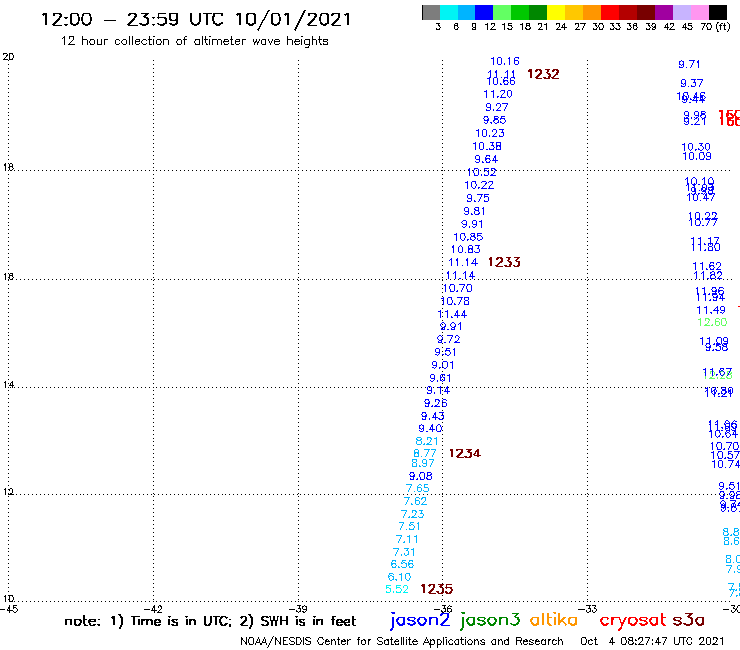Click the gray swatch in the color scale

pyautogui.click(x=431, y=12)
